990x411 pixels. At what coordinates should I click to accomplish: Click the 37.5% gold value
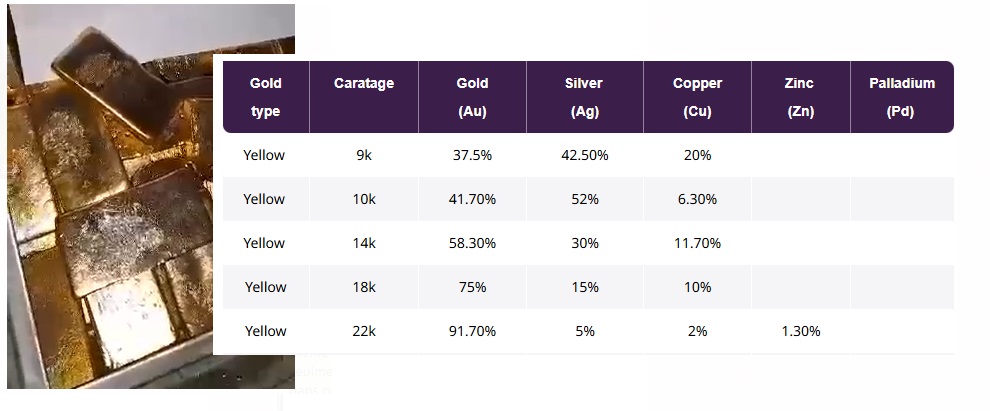click(472, 155)
